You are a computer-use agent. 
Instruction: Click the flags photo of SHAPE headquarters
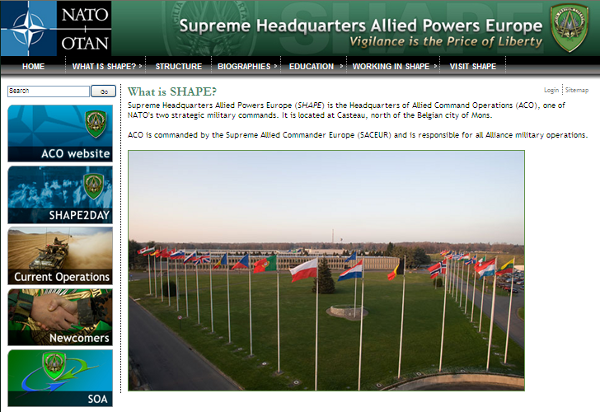(326, 270)
